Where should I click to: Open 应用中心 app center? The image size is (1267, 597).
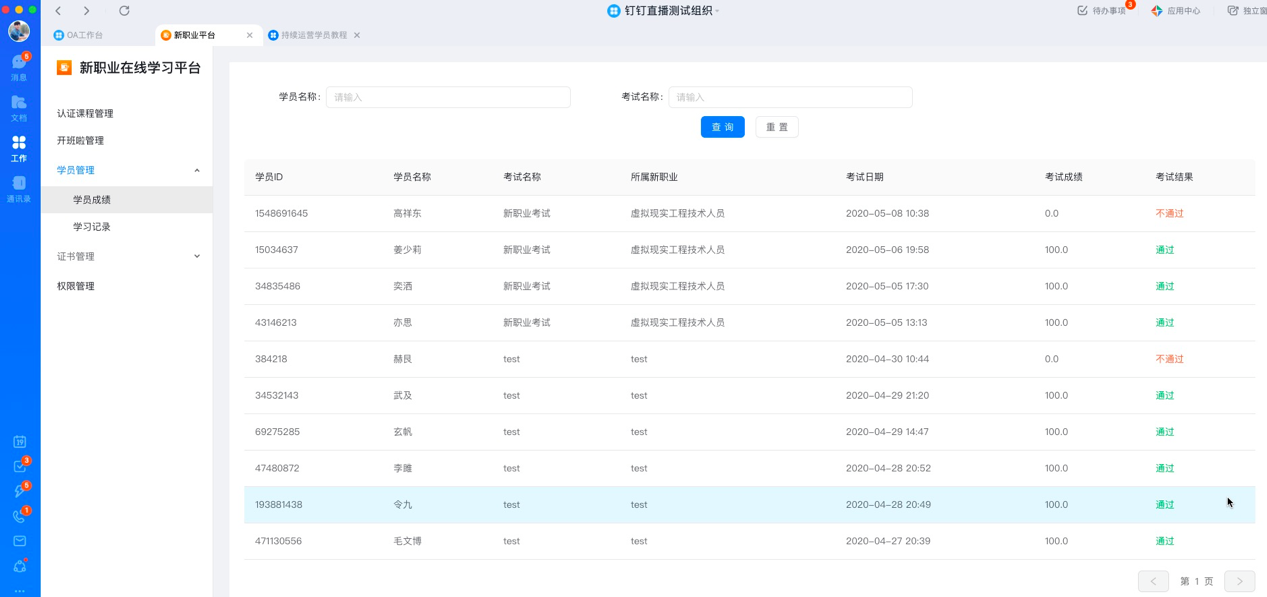1176,11
